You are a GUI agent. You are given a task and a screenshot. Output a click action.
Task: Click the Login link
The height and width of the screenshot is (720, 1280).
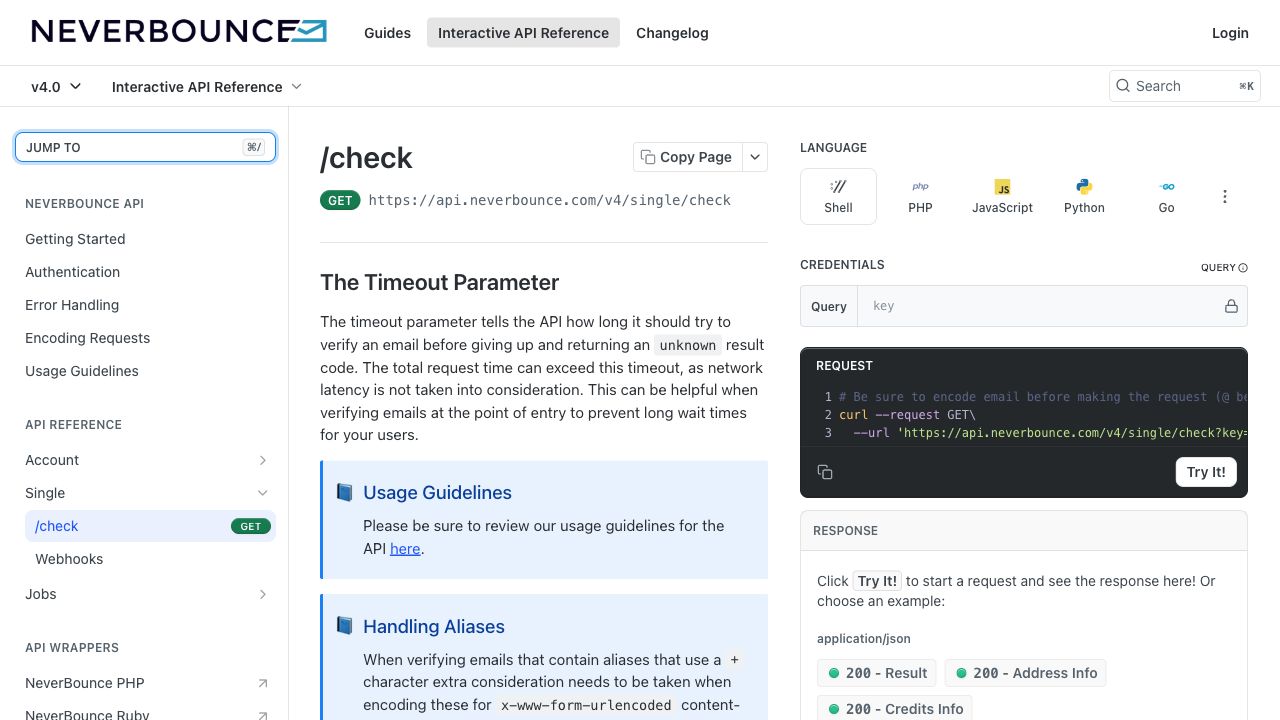1230,33
